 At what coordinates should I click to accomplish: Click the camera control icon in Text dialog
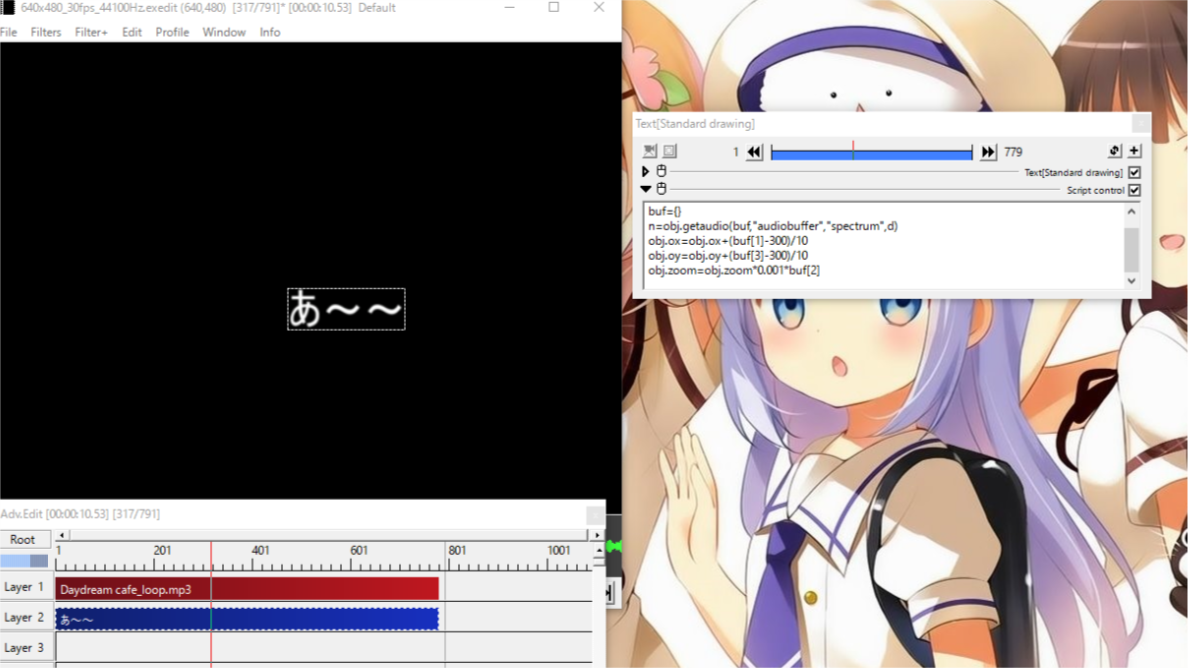[x=650, y=151]
